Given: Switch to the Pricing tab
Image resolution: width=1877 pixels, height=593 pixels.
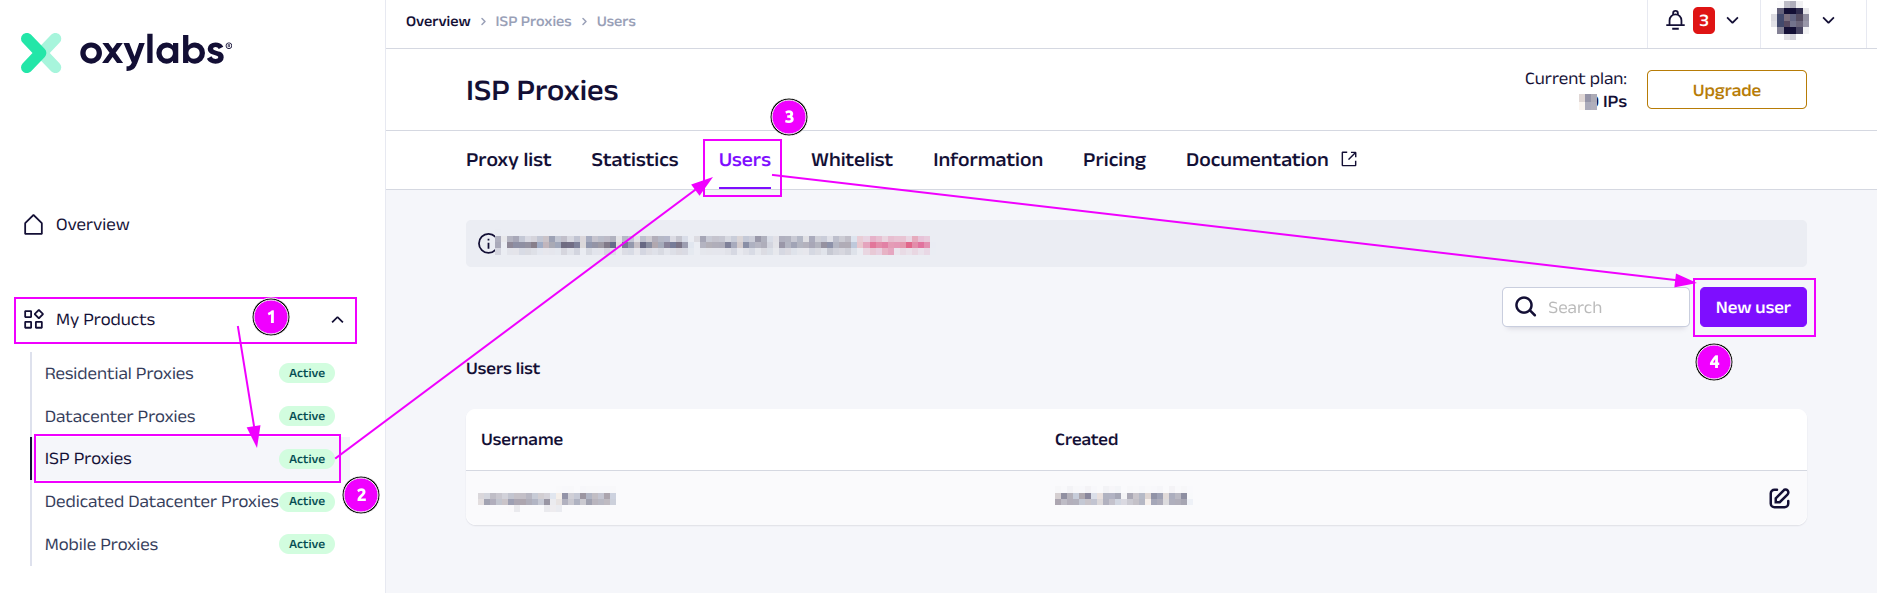Looking at the screenshot, I should point(1114,160).
